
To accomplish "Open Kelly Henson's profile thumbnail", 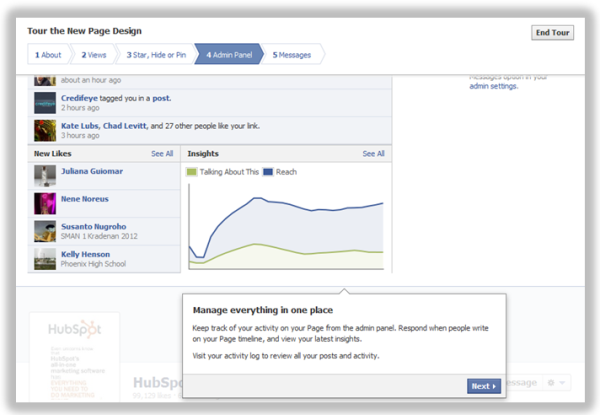I will 44,260.
